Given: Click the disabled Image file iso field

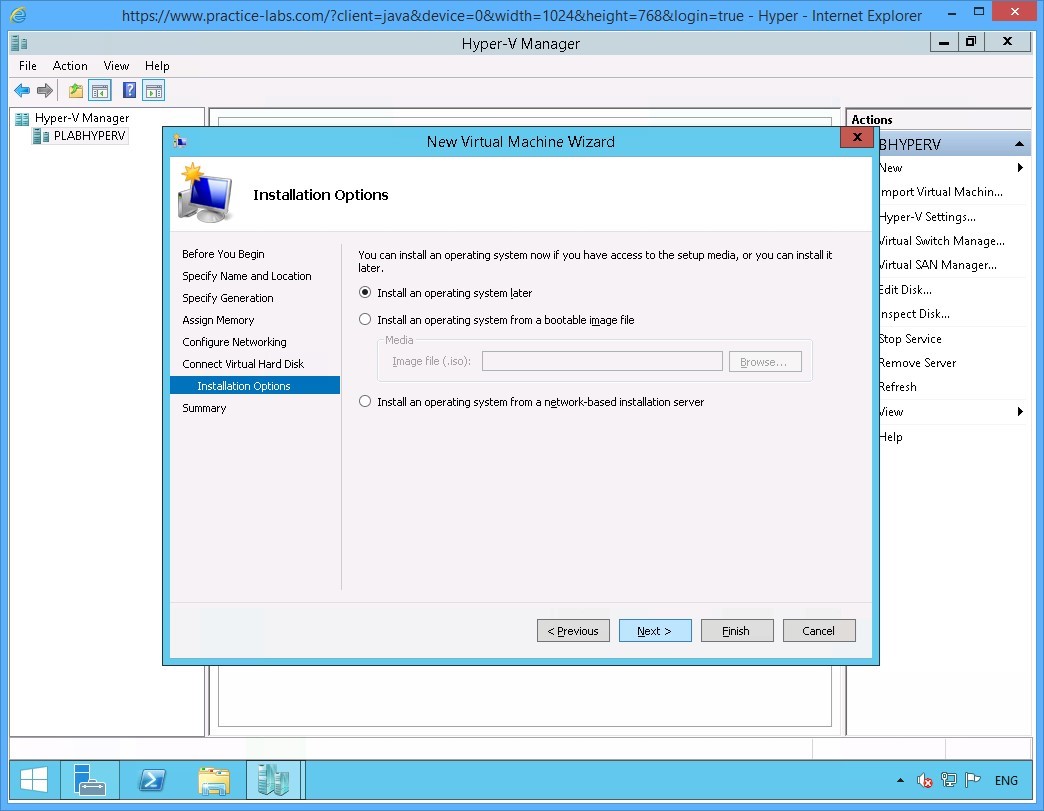Looking at the screenshot, I should pyautogui.click(x=602, y=361).
